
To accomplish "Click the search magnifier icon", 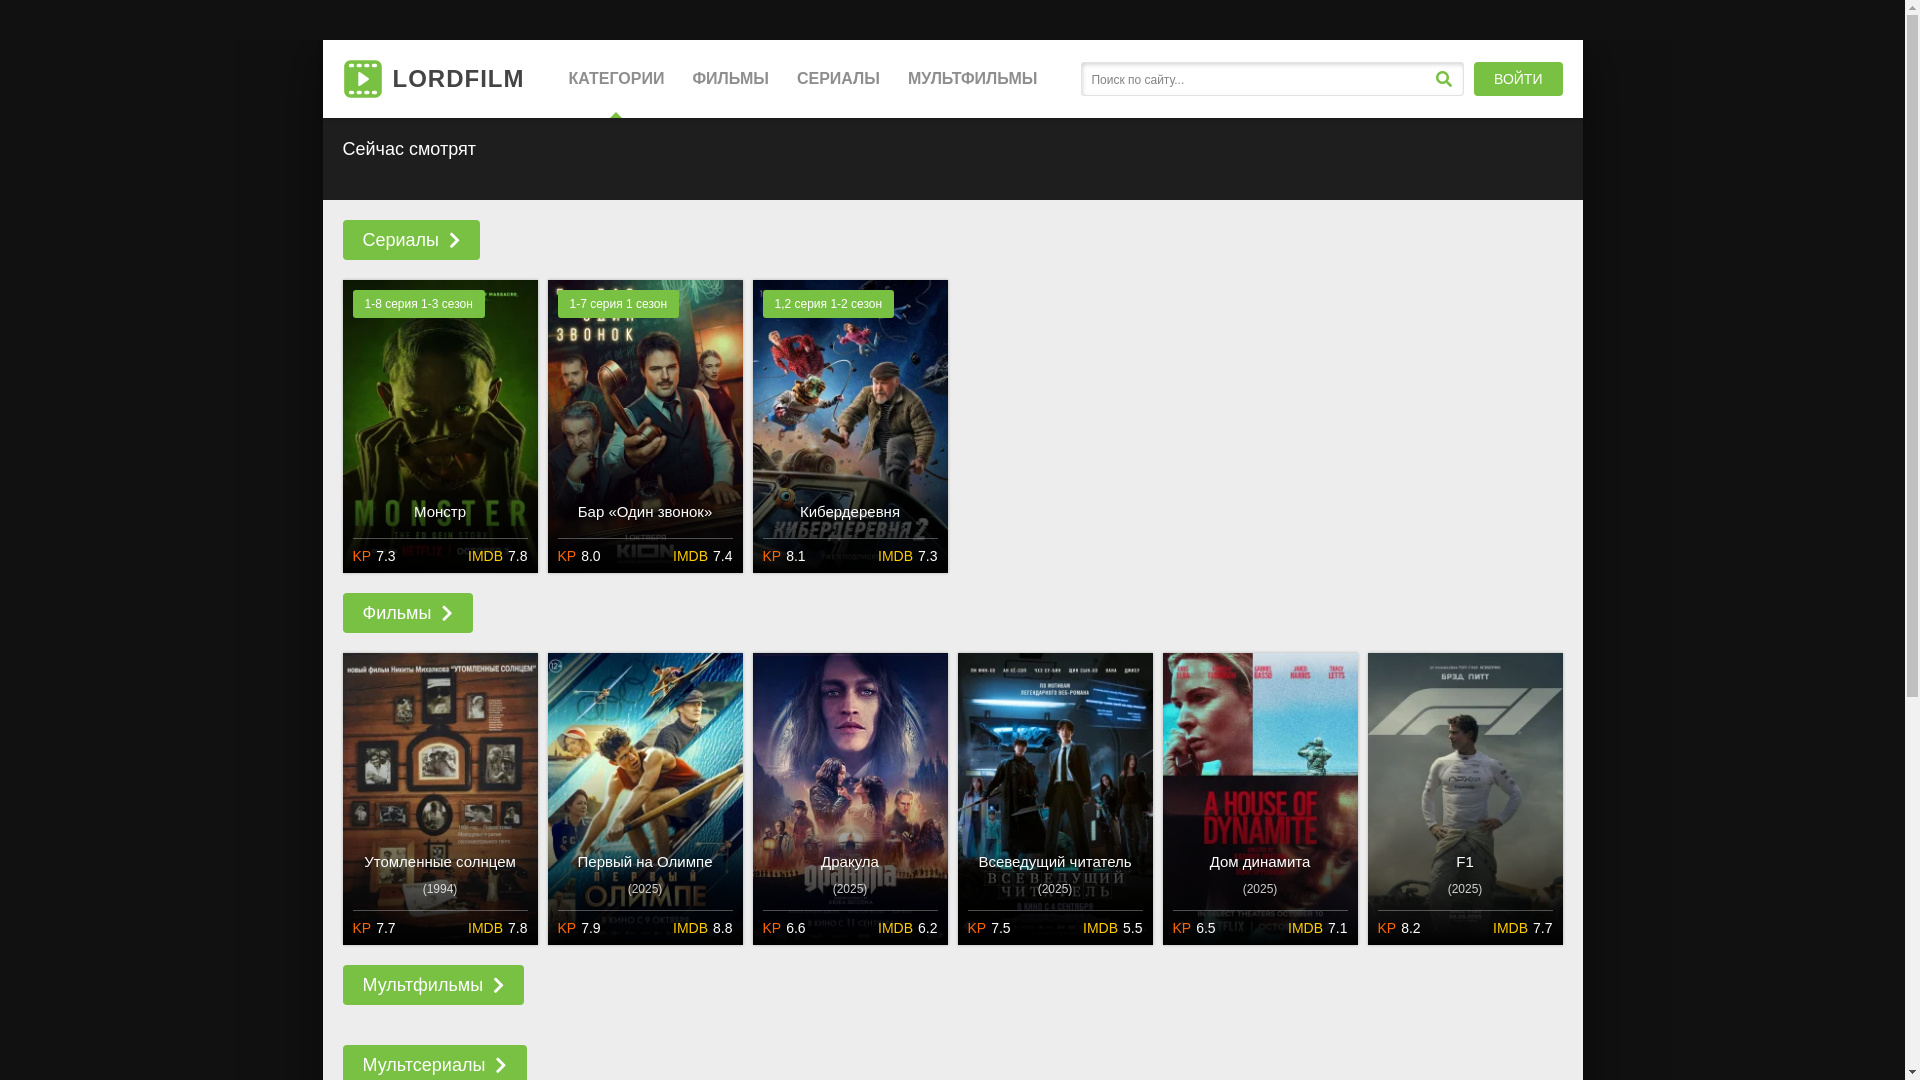I will click(1443, 79).
